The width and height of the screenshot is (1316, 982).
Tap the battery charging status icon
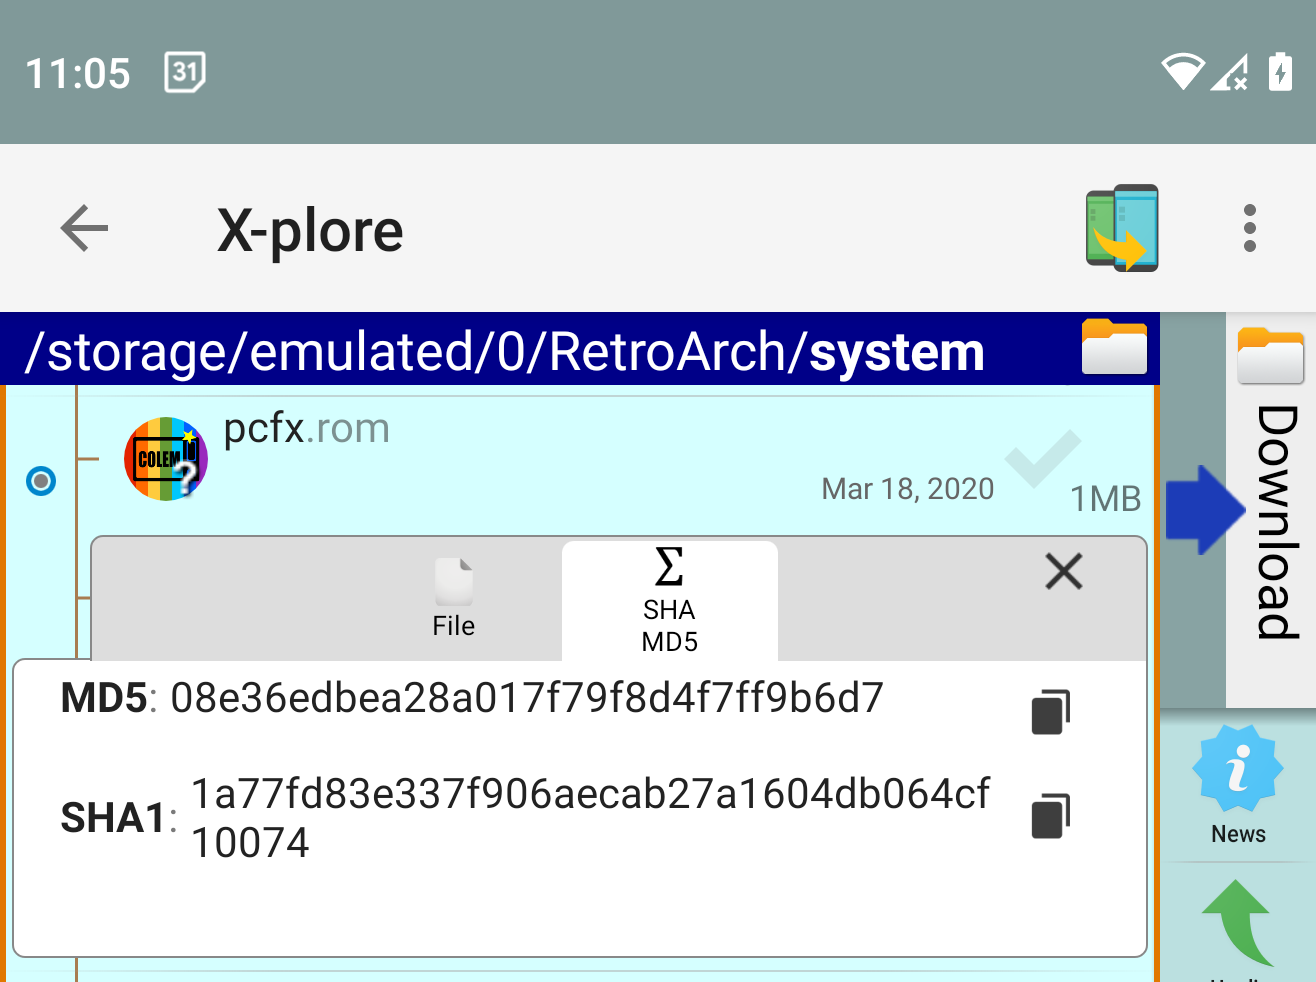1280,72
